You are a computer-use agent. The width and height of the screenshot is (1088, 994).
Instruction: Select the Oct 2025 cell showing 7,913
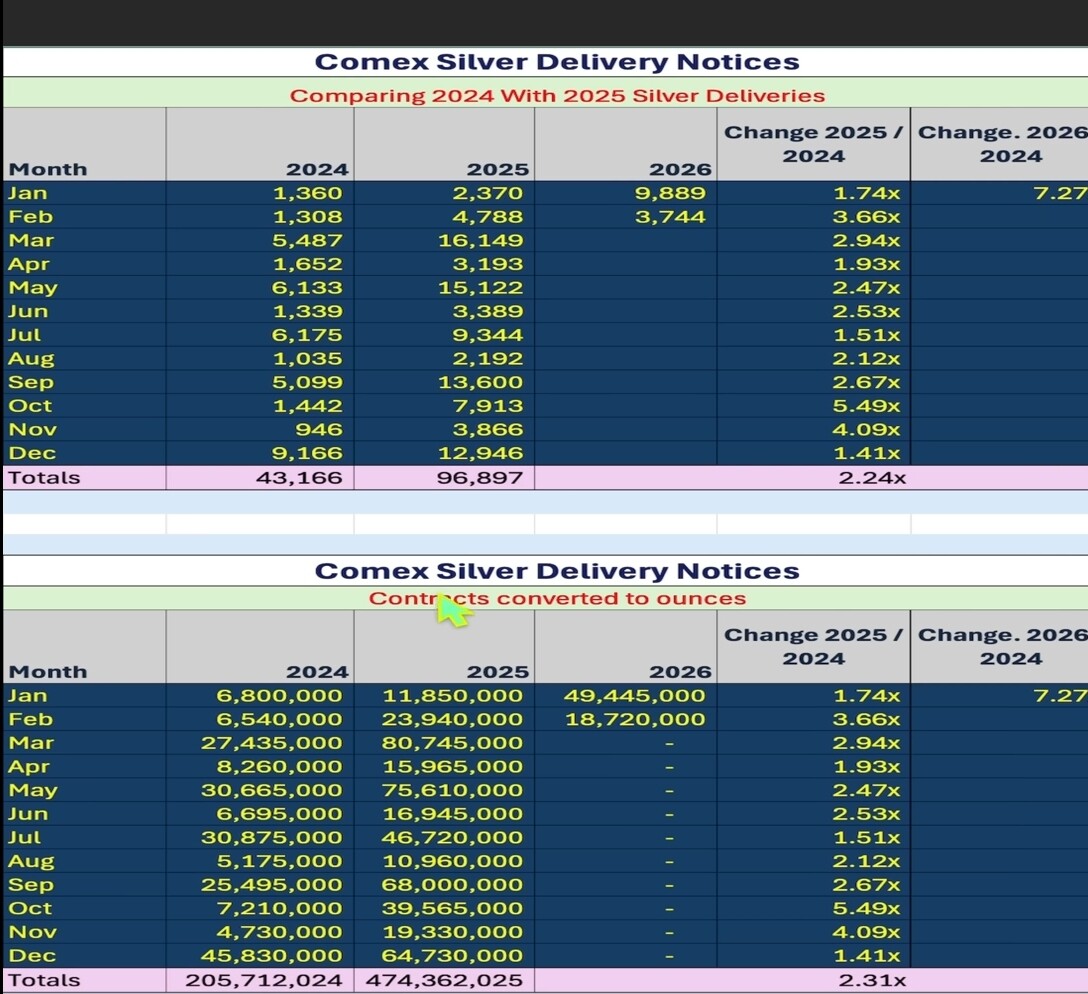[x=486, y=406]
